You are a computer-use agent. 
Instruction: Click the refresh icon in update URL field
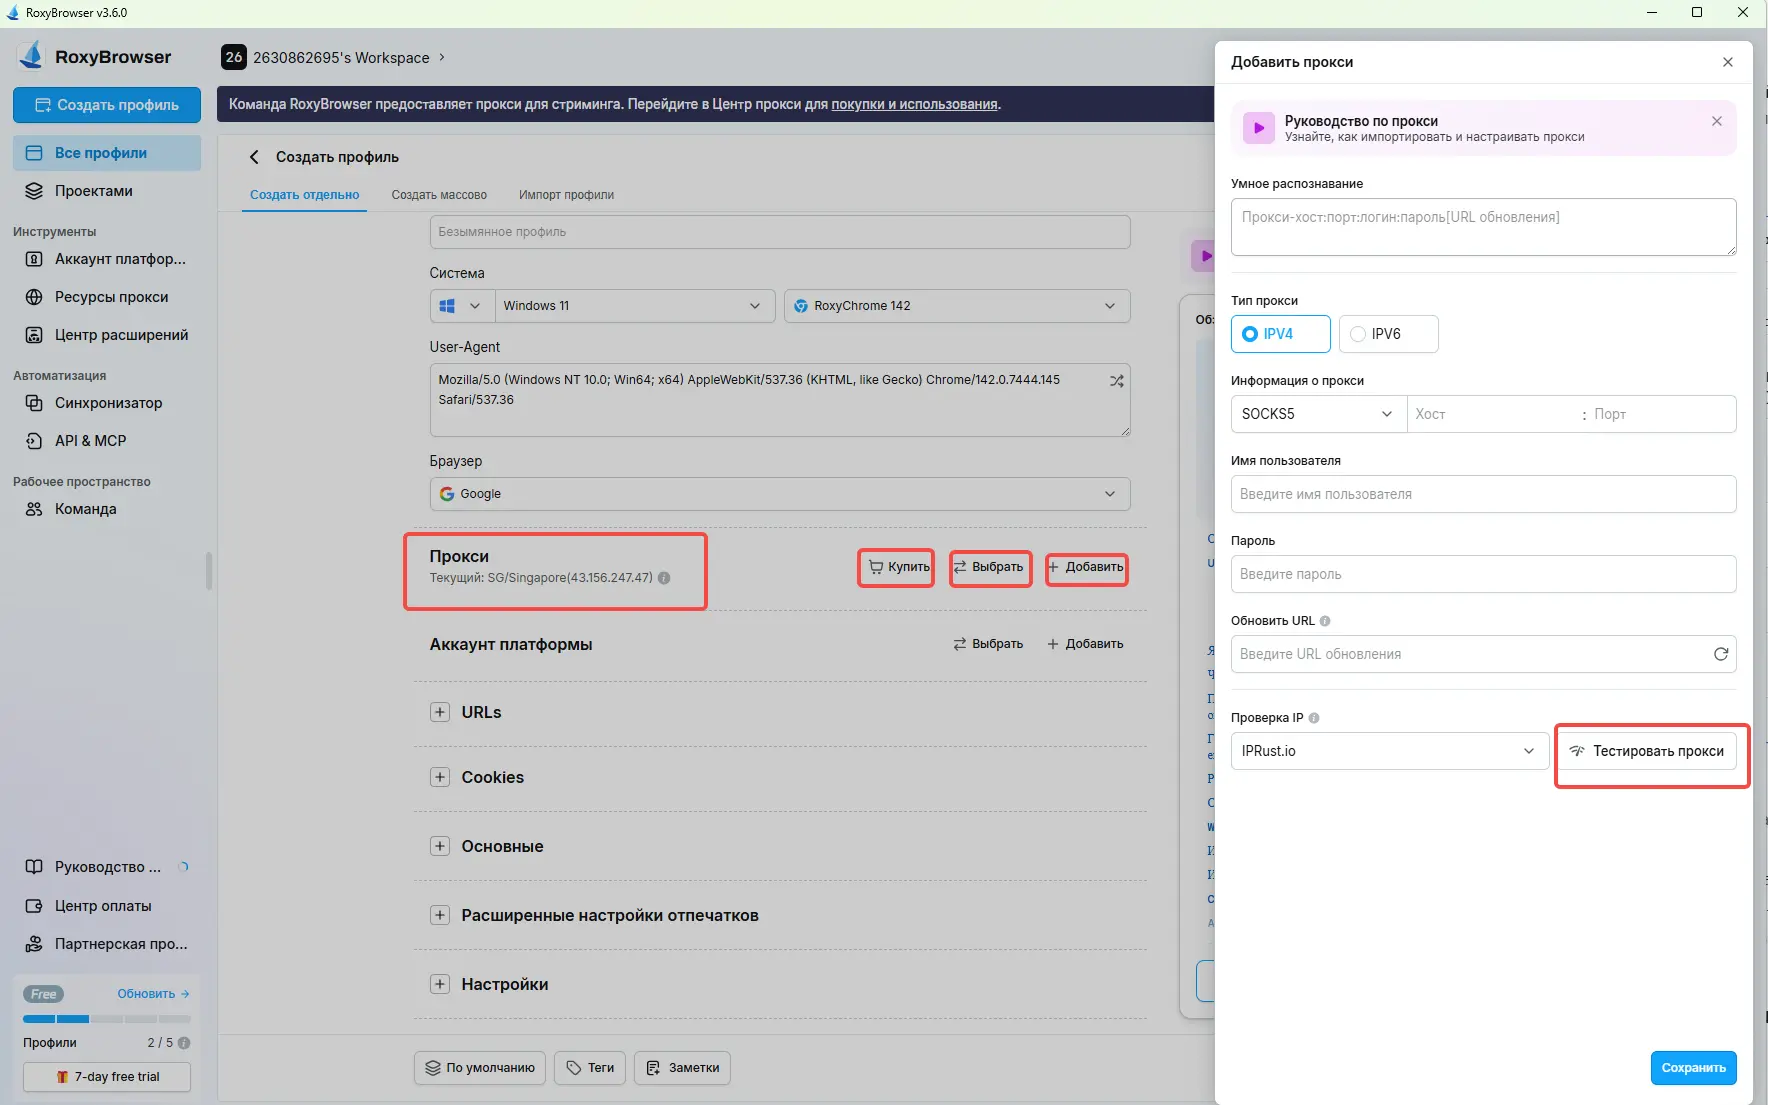(1720, 654)
